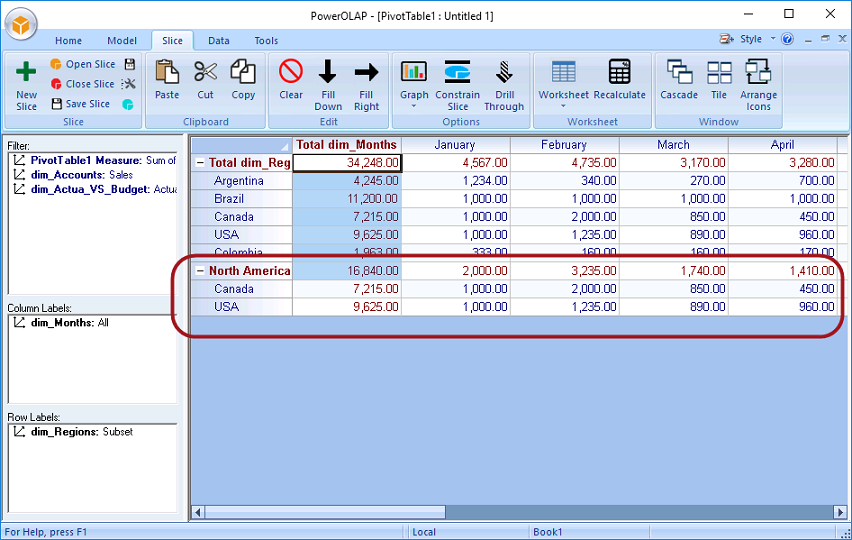Select Argentina January cell 1,234.00
The width and height of the screenshot is (852, 540).
(x=455, y=181)
